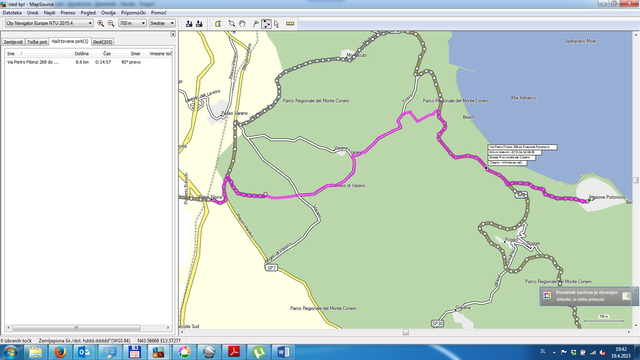Open the Srednje detail level dropdown
The image size is (640, 360).
pos(162,23)
